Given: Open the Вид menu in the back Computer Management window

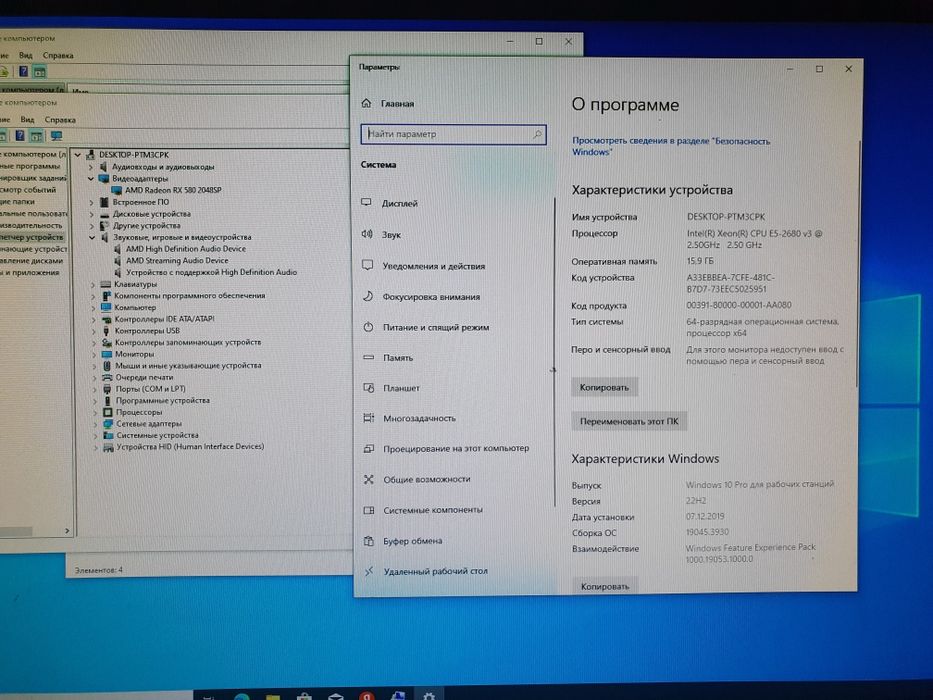Looking at the screenshot, I should [x=26, y=55].
